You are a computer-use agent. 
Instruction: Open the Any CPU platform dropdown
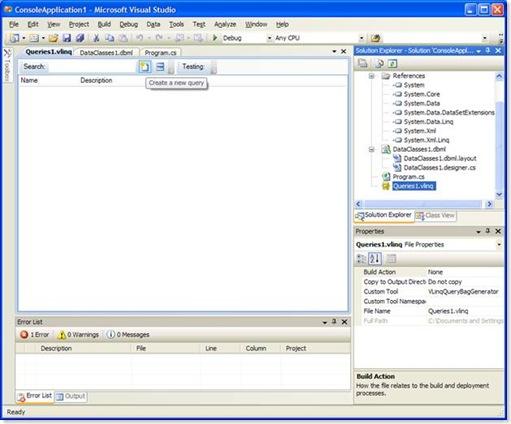coord(362,38)
